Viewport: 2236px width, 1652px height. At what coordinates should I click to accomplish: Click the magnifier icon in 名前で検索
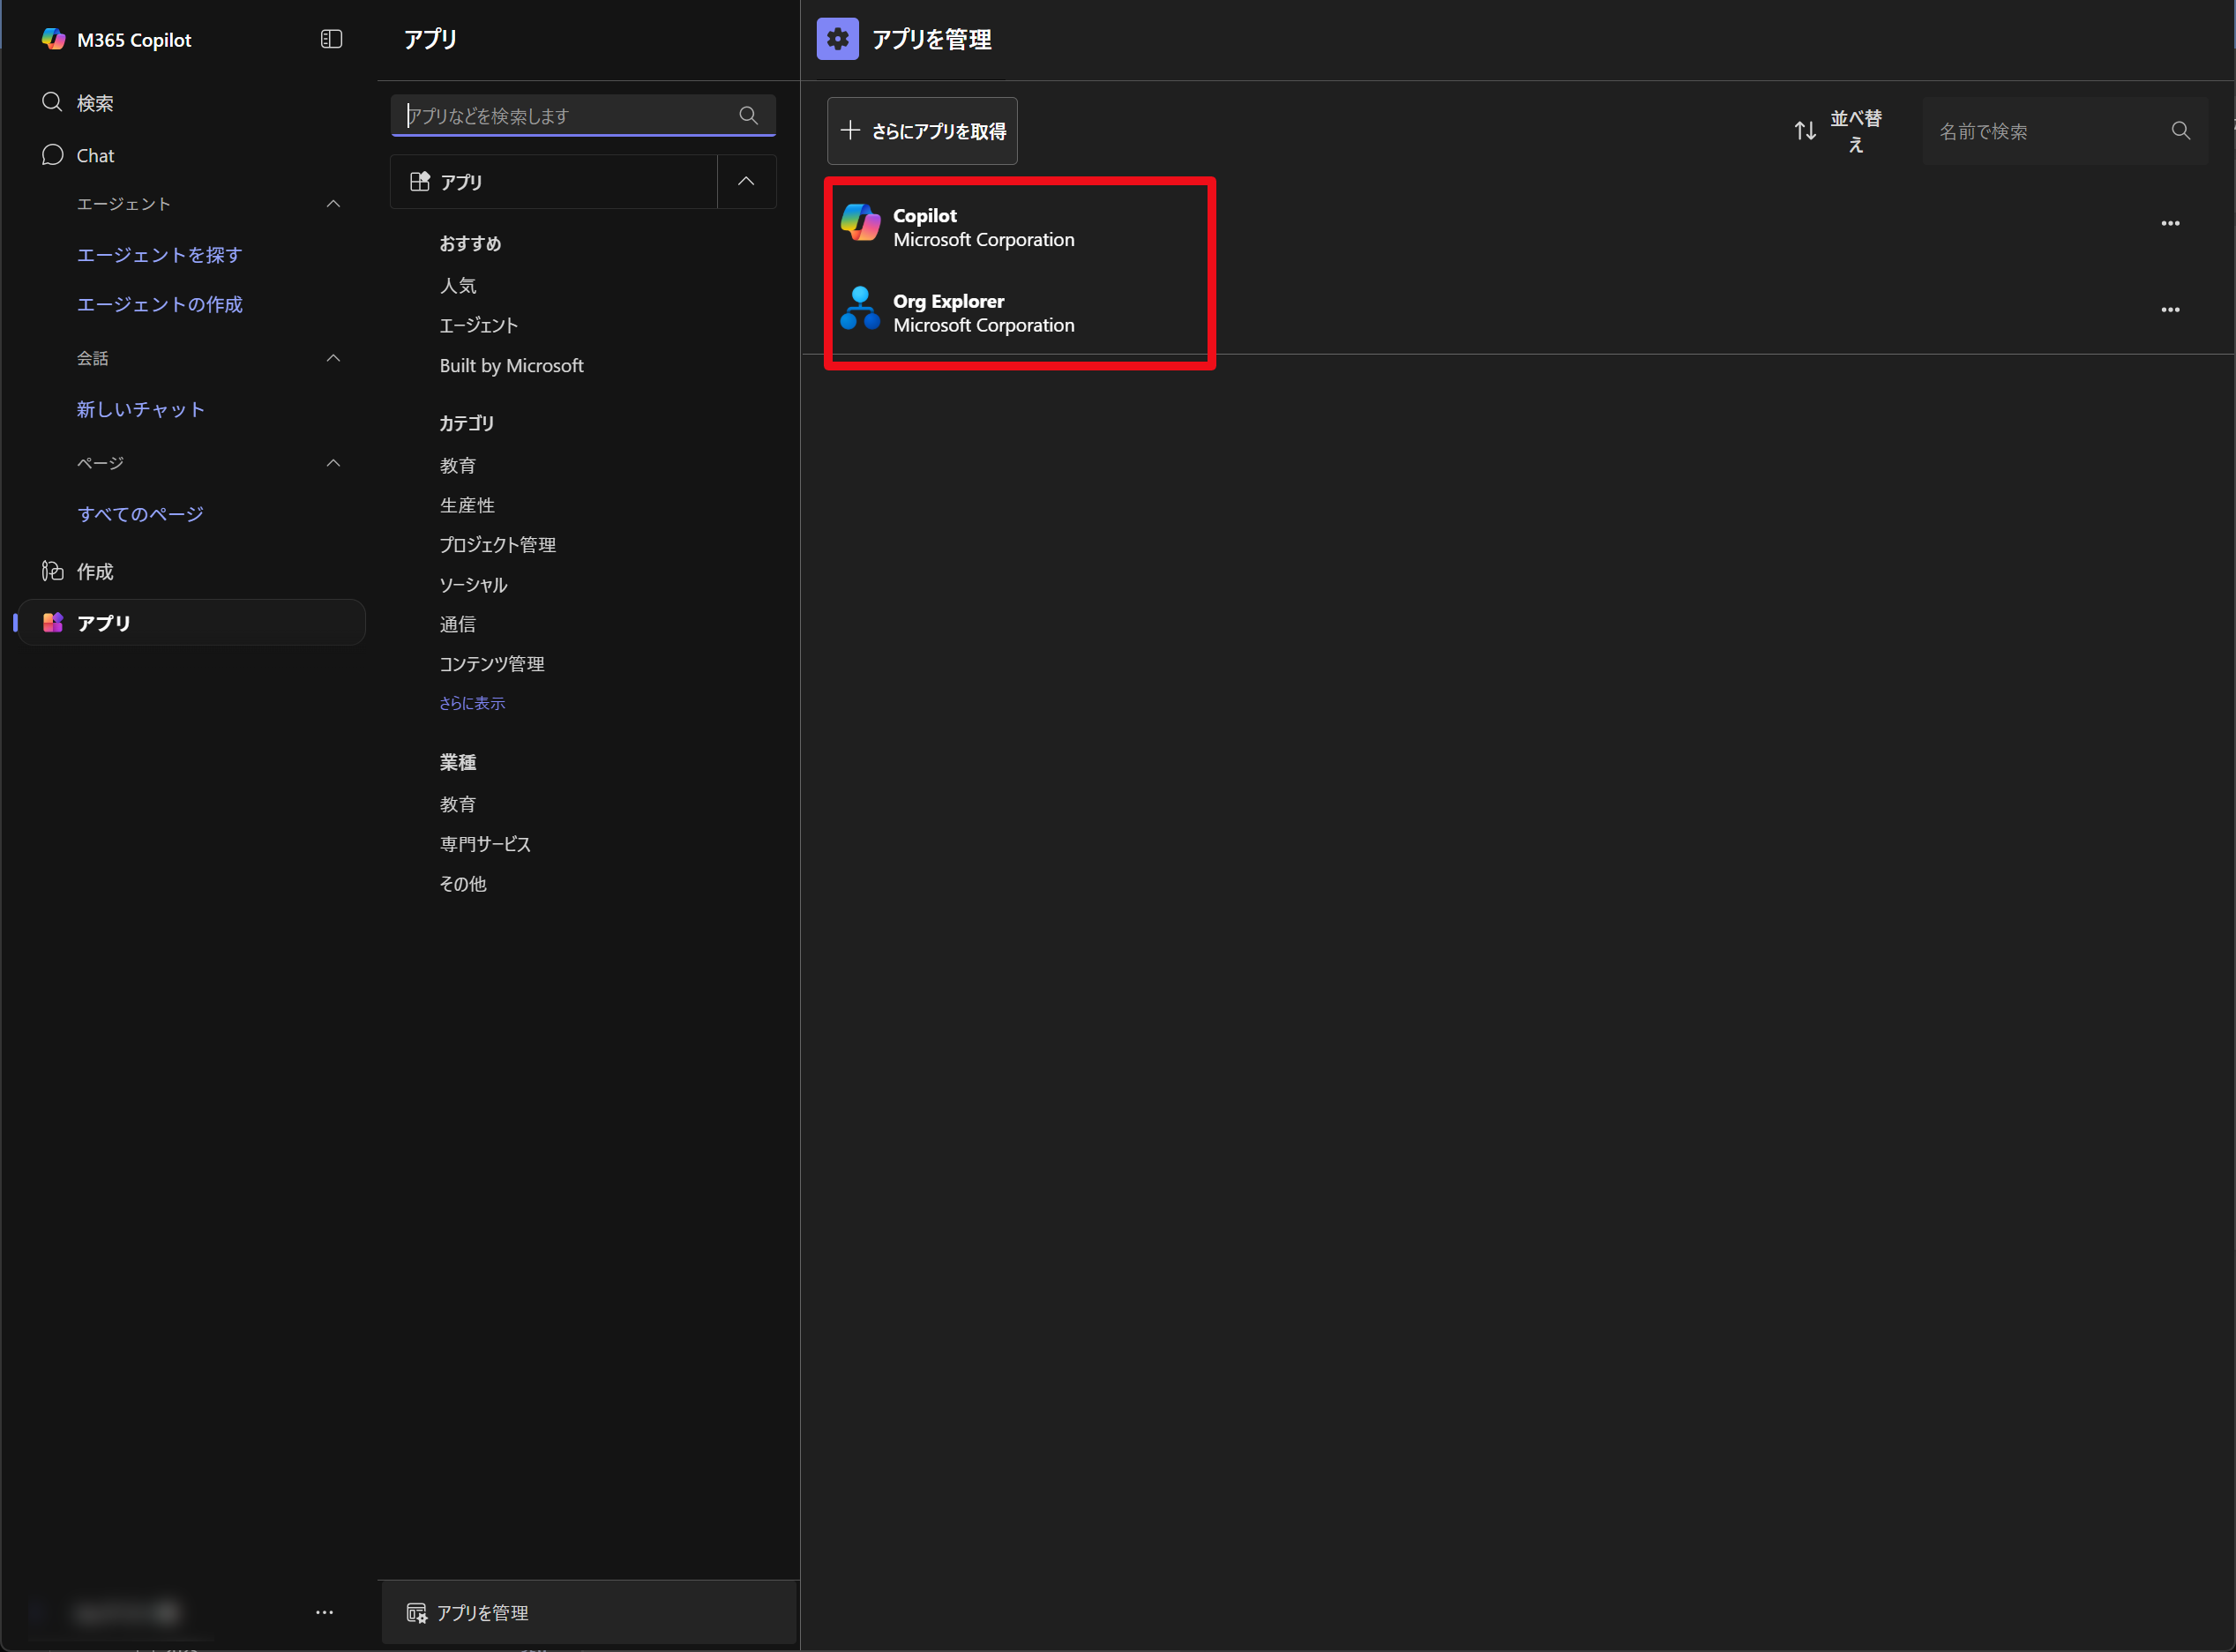click(2181, 131)
